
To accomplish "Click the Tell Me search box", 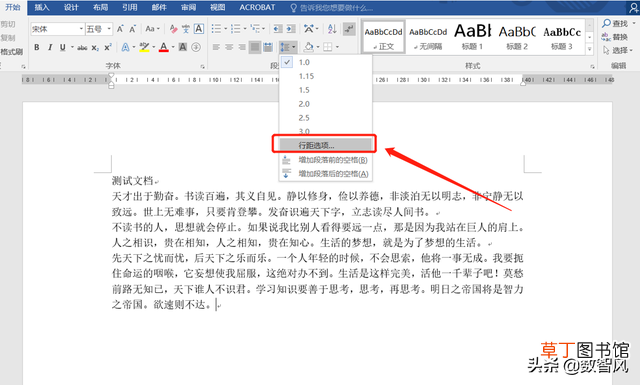I will (x=331, y=8).
